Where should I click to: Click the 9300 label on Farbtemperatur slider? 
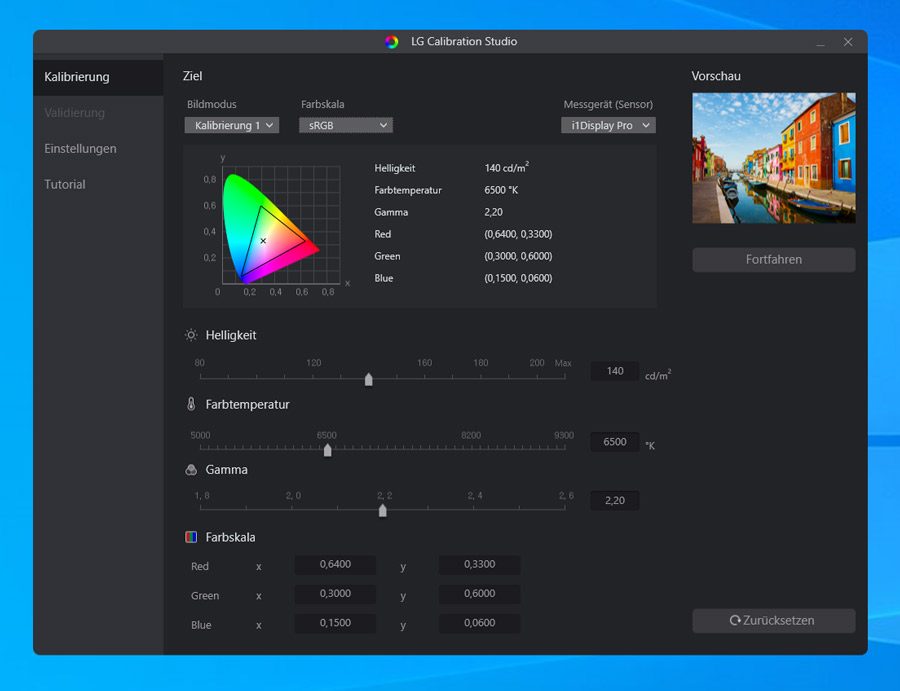click(564, 435)
